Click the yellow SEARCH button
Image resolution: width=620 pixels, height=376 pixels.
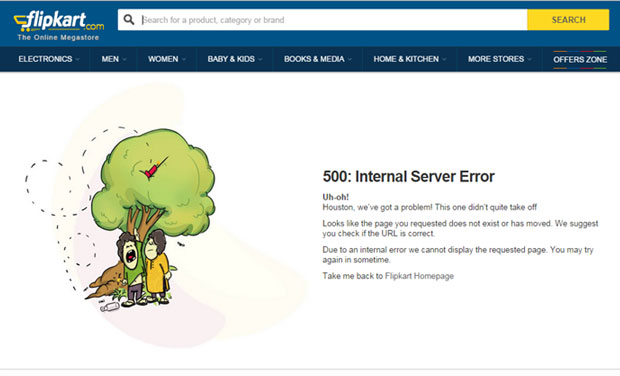[568, 20]
